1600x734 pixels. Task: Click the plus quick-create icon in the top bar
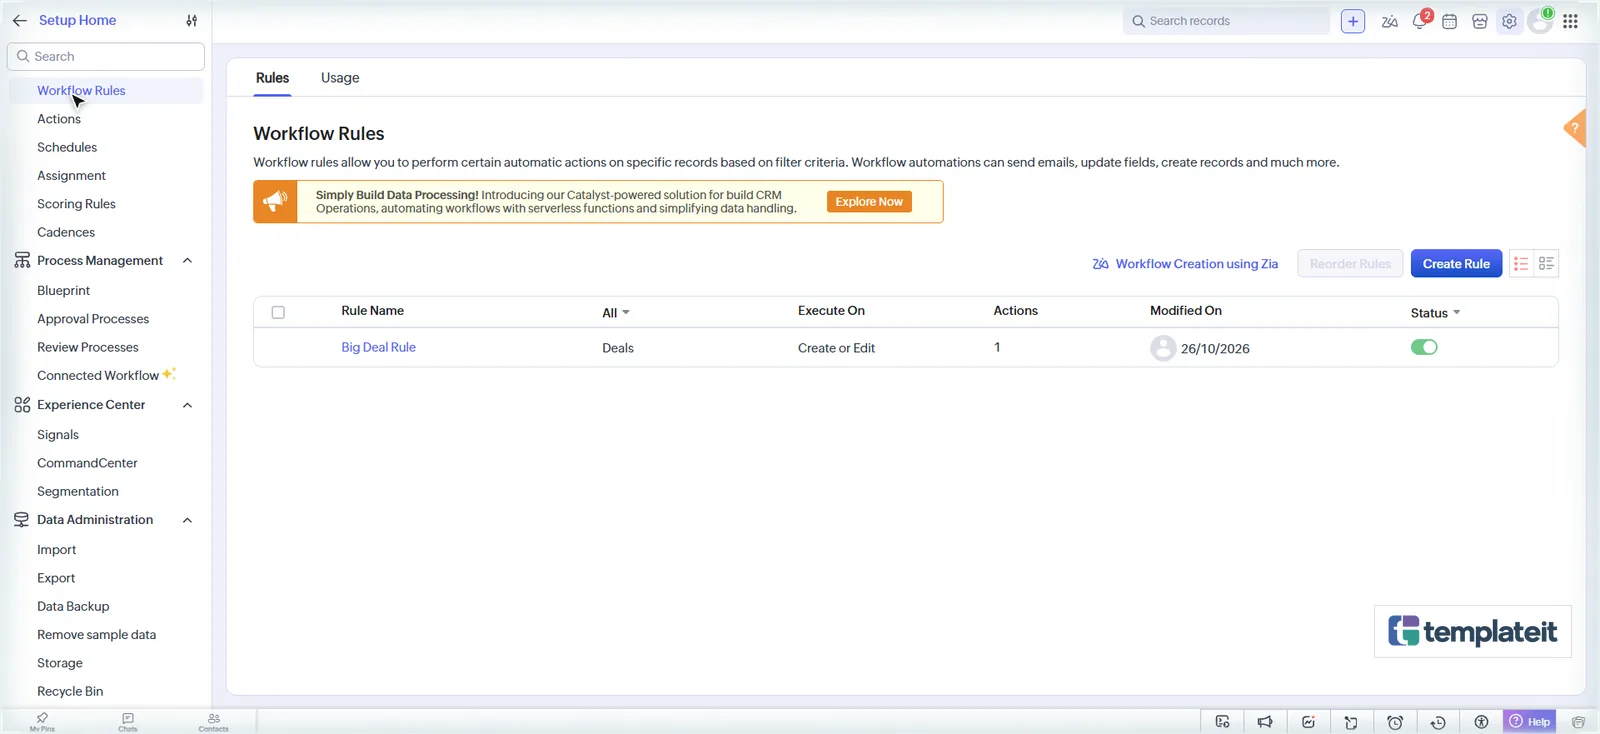coord(1352,21)
